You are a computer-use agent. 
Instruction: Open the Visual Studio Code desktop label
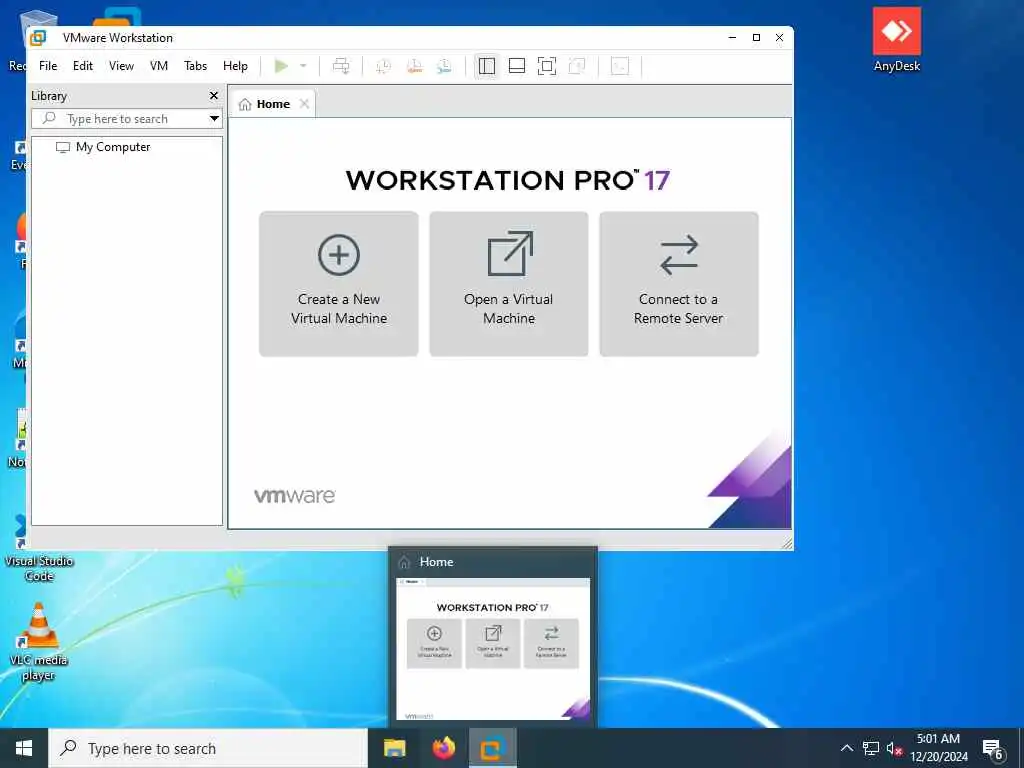coord(39,568)
